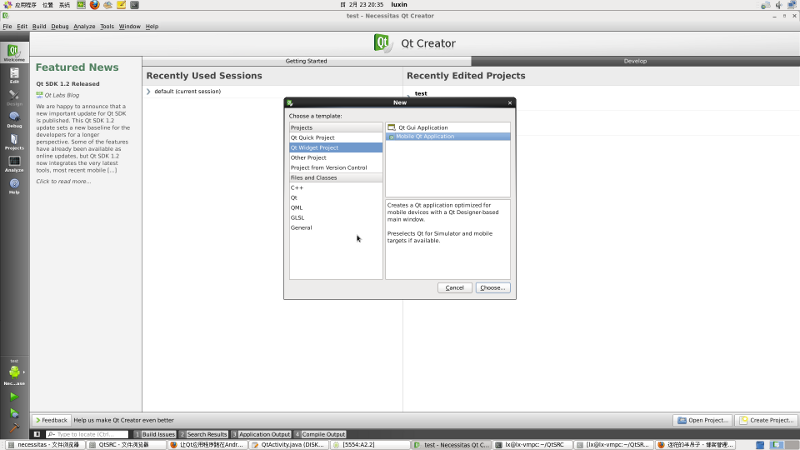Click 'Qt SDK 1.2 Released' news headline
Screen dimensions: 800x450
pos(68,84)
